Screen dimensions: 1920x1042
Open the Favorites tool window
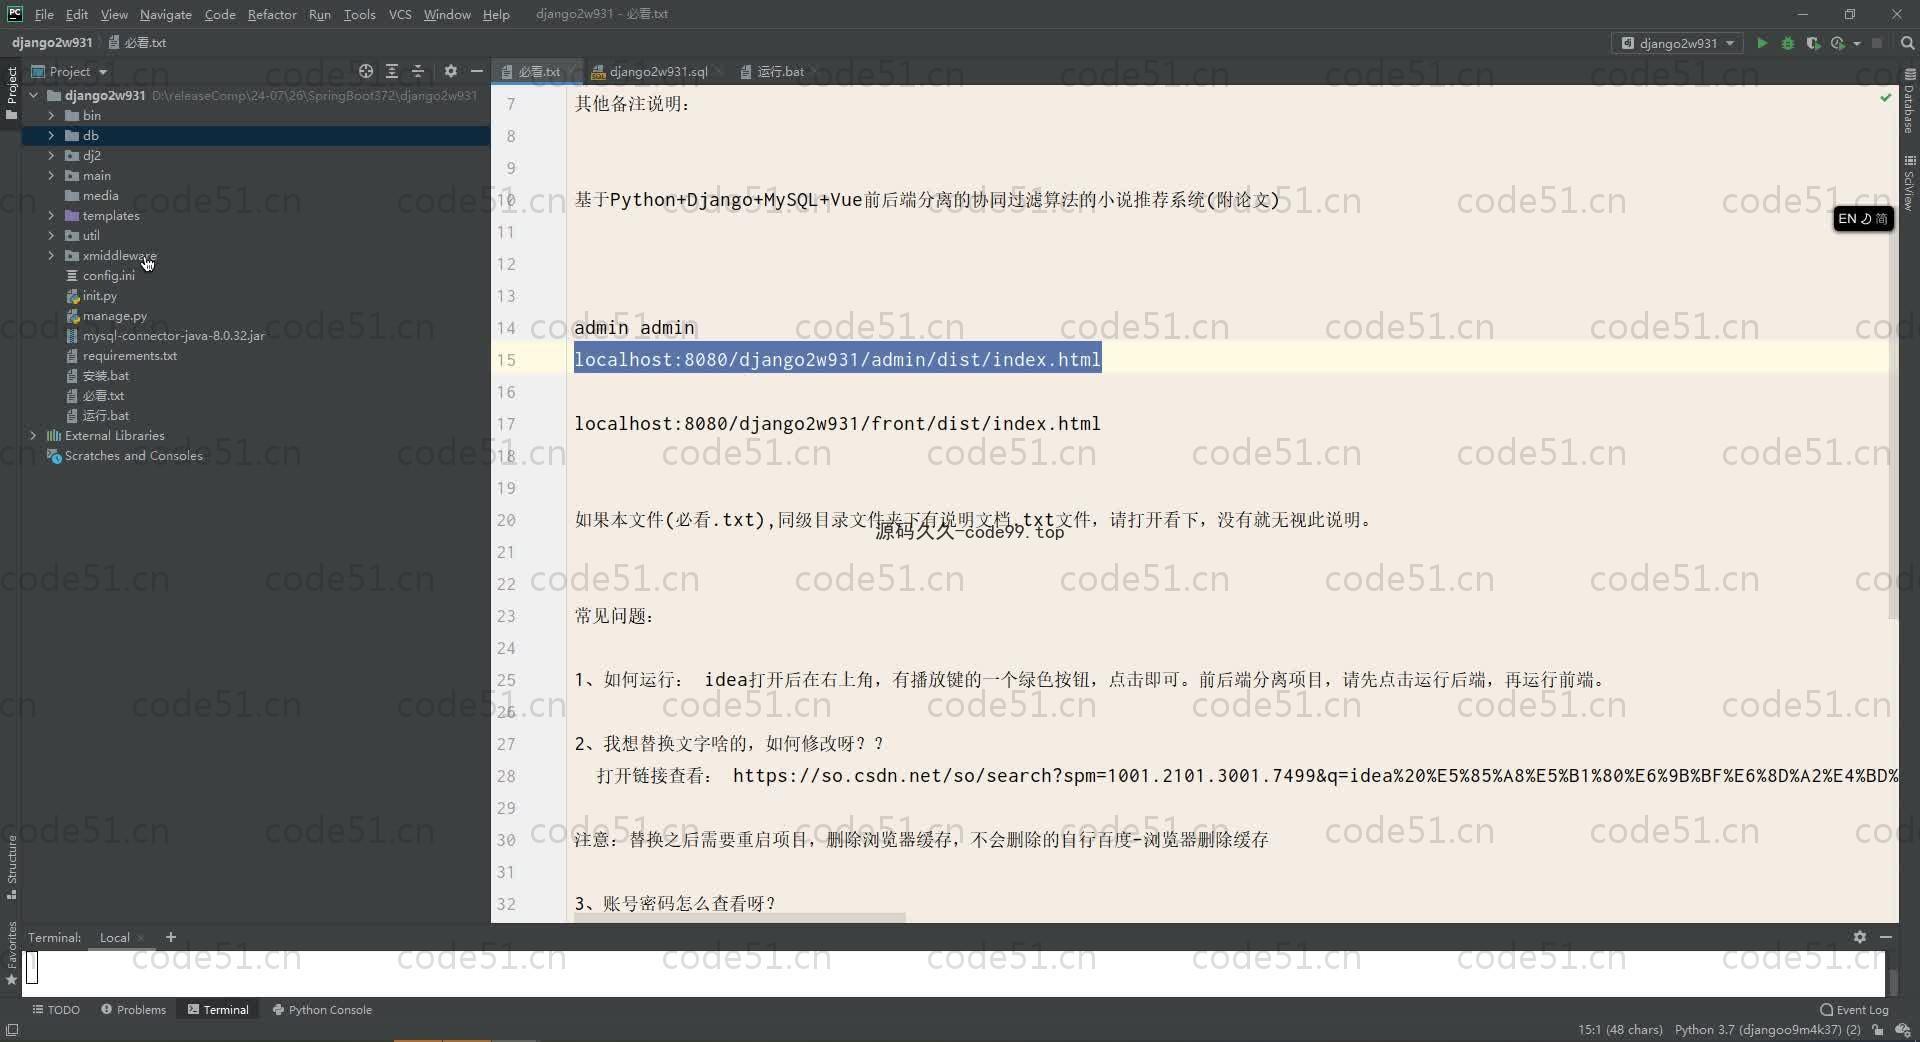(11, 953)
